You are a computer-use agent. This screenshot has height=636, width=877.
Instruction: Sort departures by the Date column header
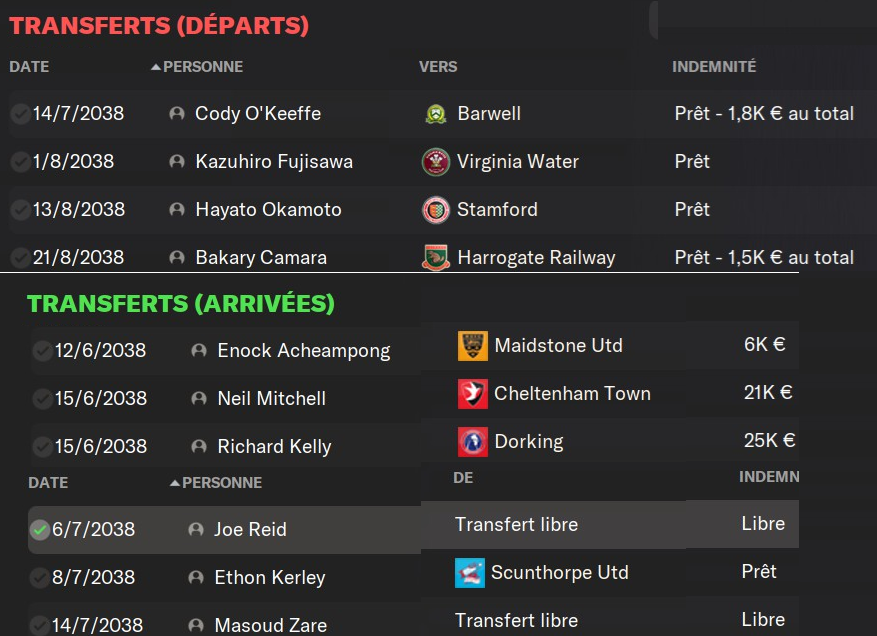point(29,67)
